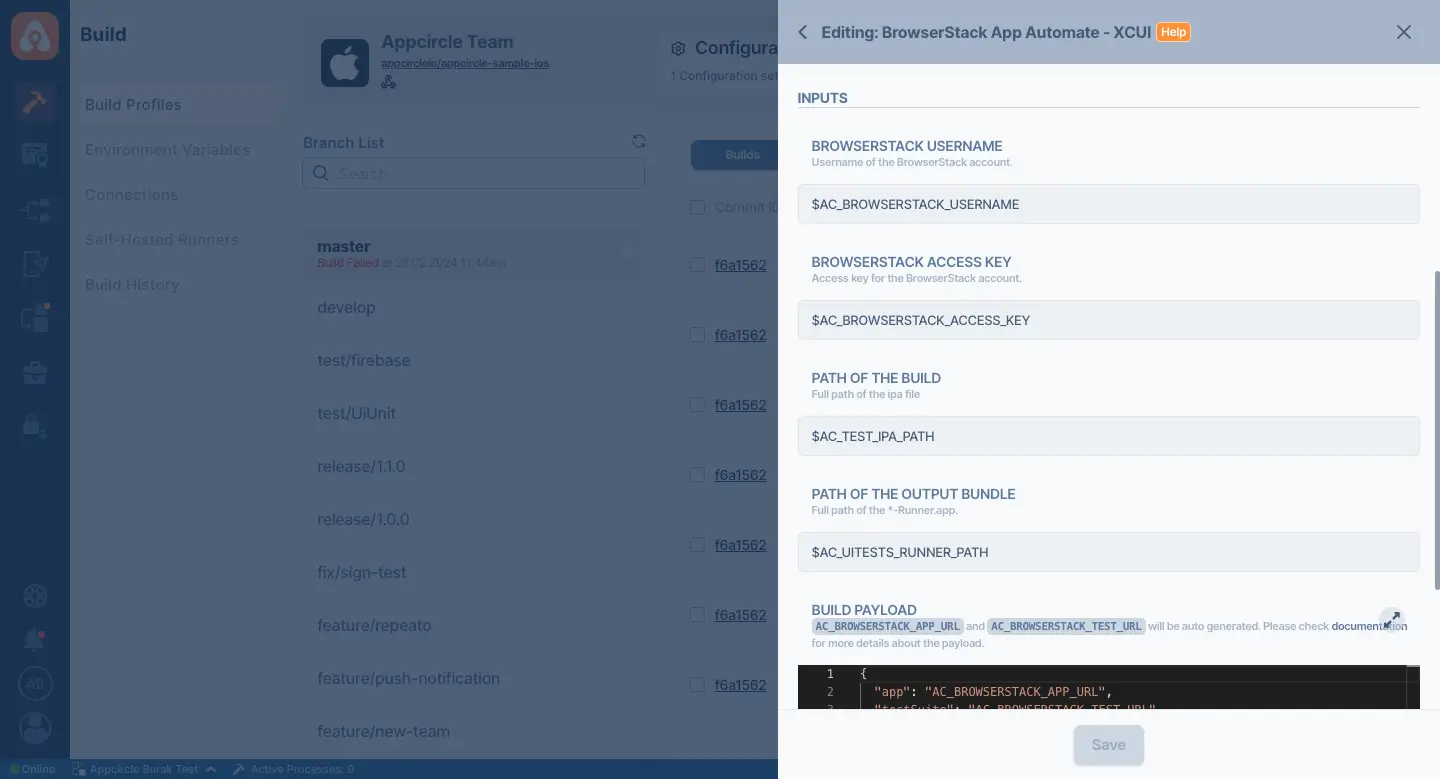The image size is (1440, 779).
Task: Click the AC_BROWSERSTACK_APP_URL code tag
Action: pyautogui.click(x=887, y=626)
